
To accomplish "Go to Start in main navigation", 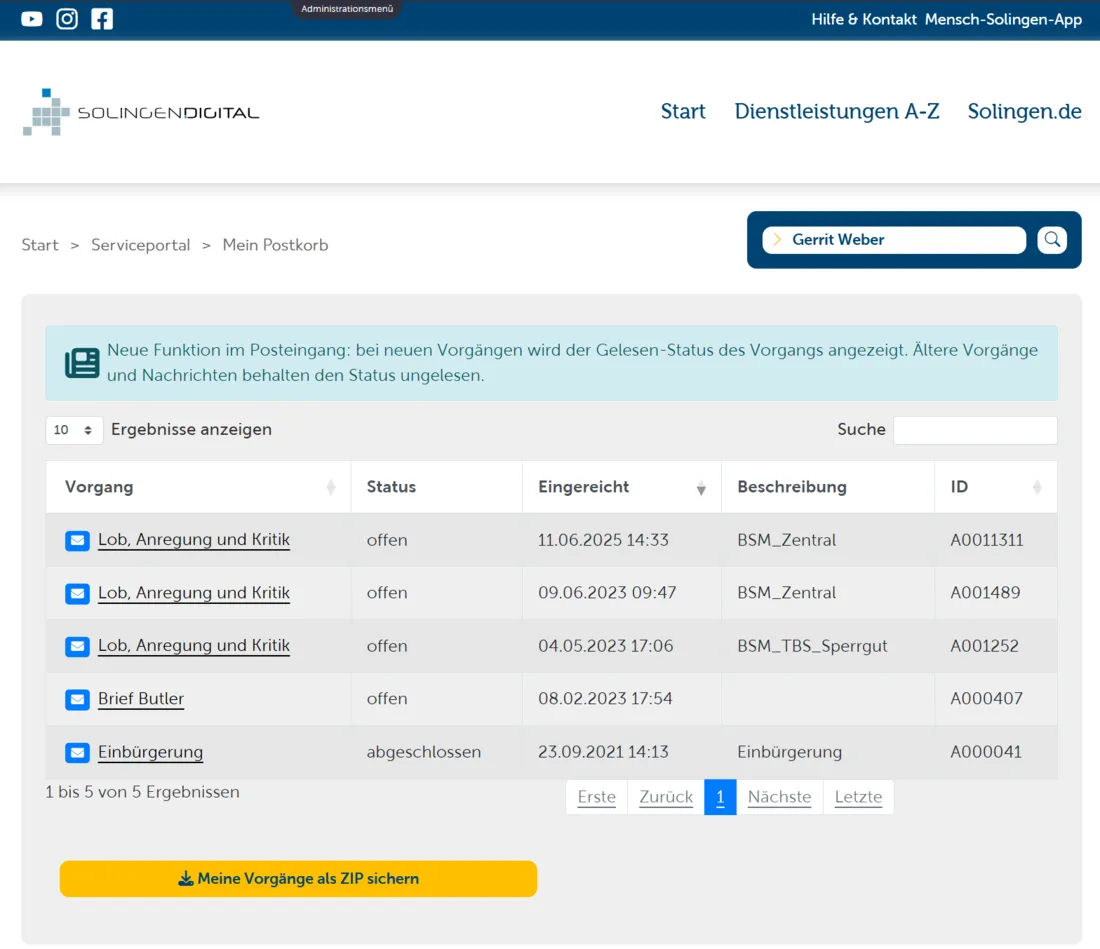I will [683, 112].
